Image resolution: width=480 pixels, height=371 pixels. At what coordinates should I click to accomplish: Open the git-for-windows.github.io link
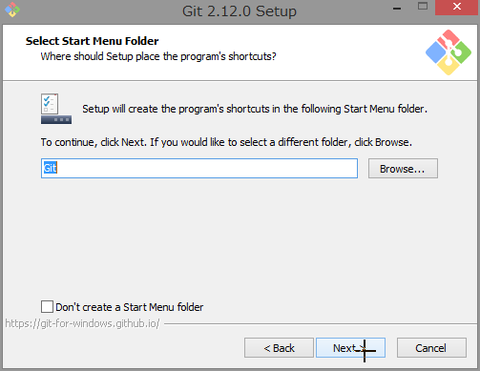click(x=83, y=323)
